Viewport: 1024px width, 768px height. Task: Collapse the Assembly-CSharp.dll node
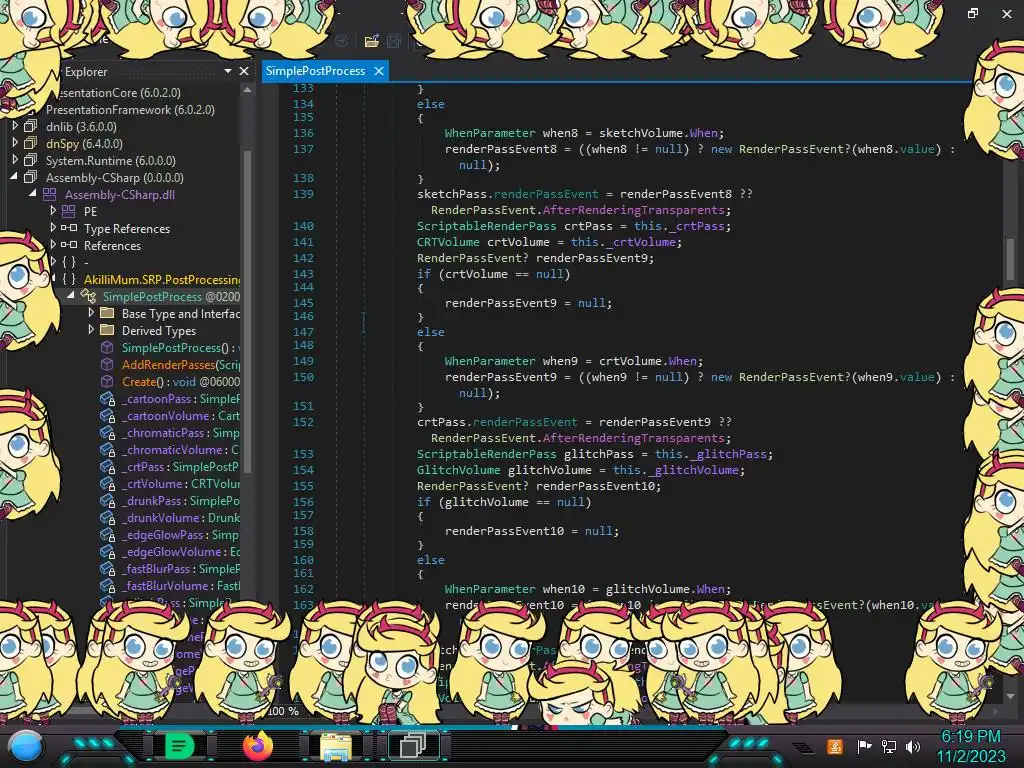pos(33,193)
